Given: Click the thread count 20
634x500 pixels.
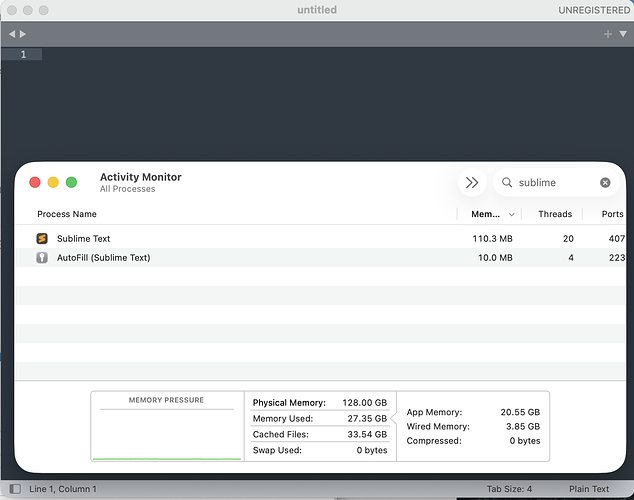Looking at the screenshot, I should point(568,238).
